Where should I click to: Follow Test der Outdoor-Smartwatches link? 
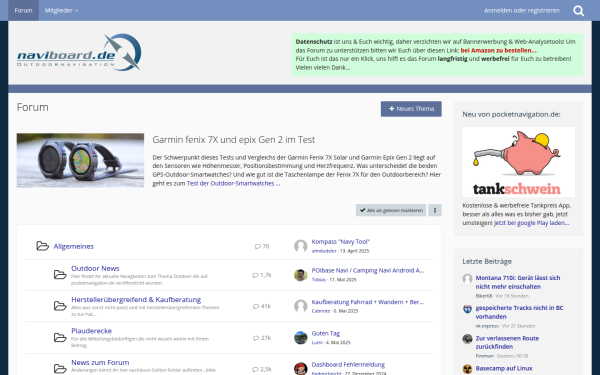[233, 183]
